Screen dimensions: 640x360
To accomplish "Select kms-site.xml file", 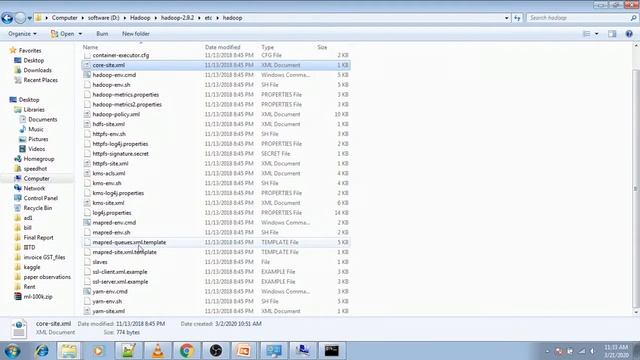I will pyautogui.click(x=108, y=203).
